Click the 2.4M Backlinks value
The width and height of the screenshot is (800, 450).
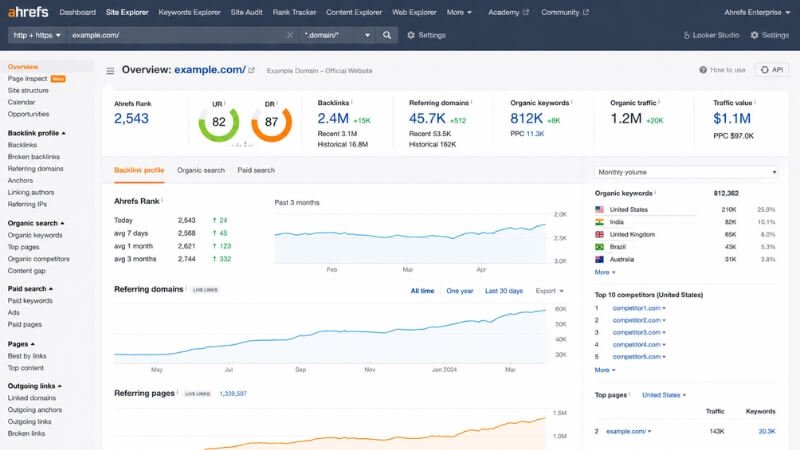333,118
